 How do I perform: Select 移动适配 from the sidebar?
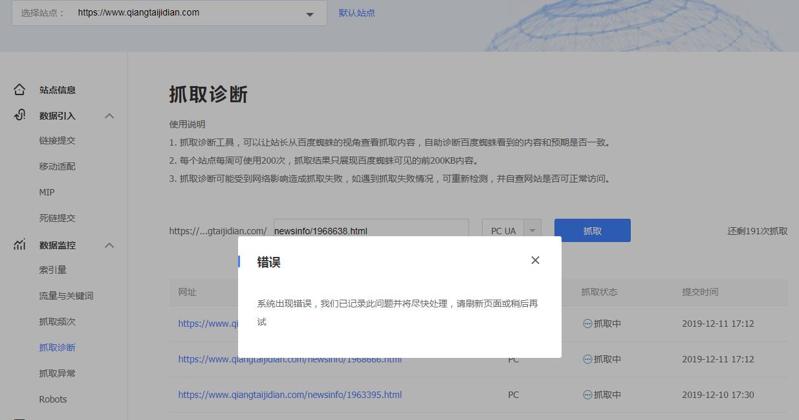(57, 167)
